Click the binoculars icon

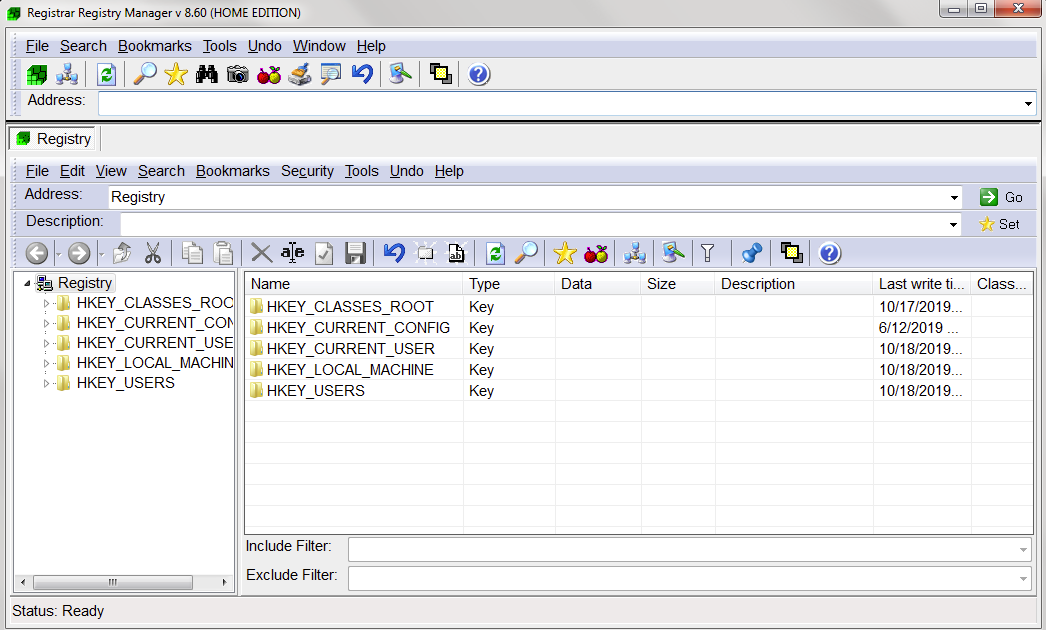click(x=207, y=74)
